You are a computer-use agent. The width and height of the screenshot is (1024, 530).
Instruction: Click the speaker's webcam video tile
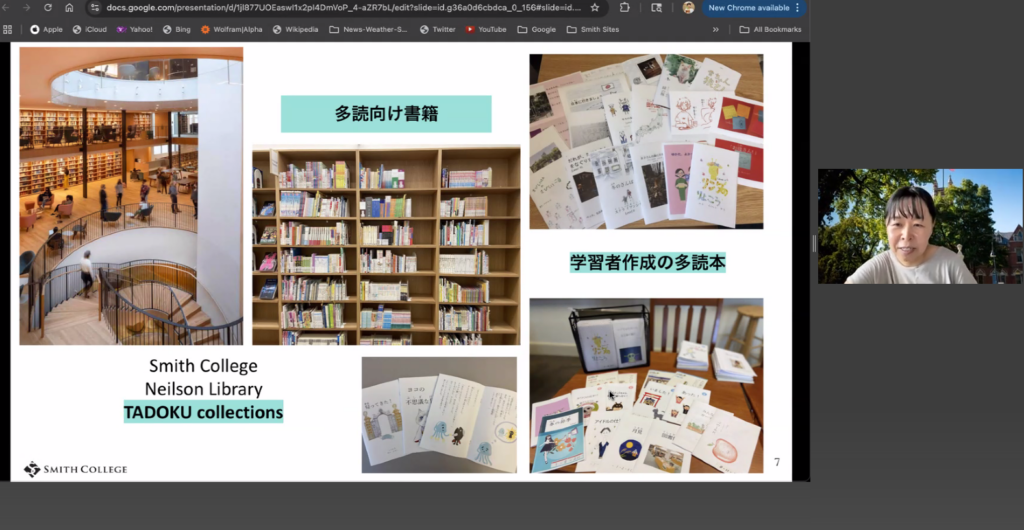pyautogui.click(x=920, y=226)
